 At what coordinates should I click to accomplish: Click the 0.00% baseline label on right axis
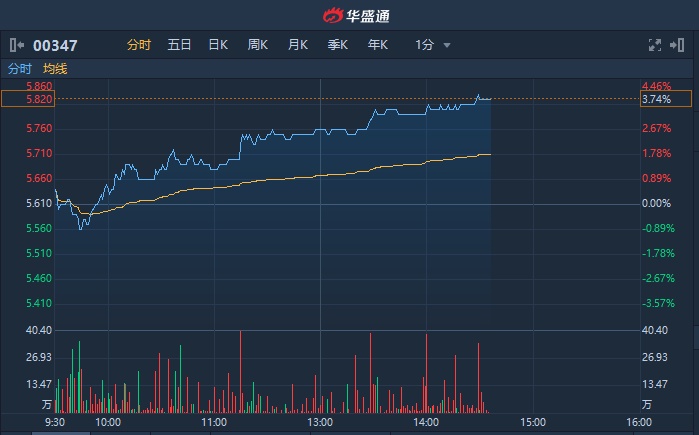pos(656,204)
